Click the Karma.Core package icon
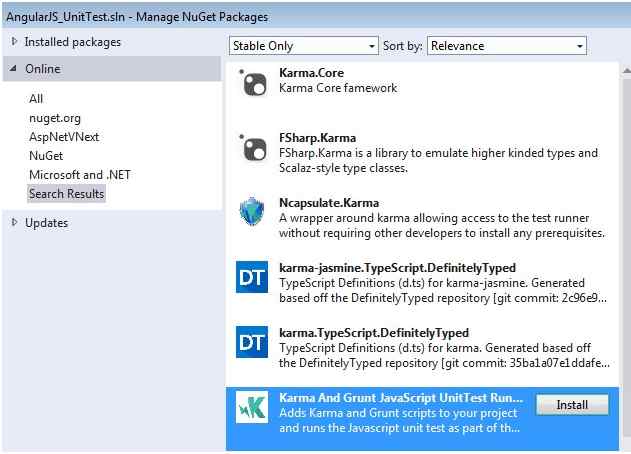Screen dimensions: 631x454 pyautogui.click(x=253, y=83)
